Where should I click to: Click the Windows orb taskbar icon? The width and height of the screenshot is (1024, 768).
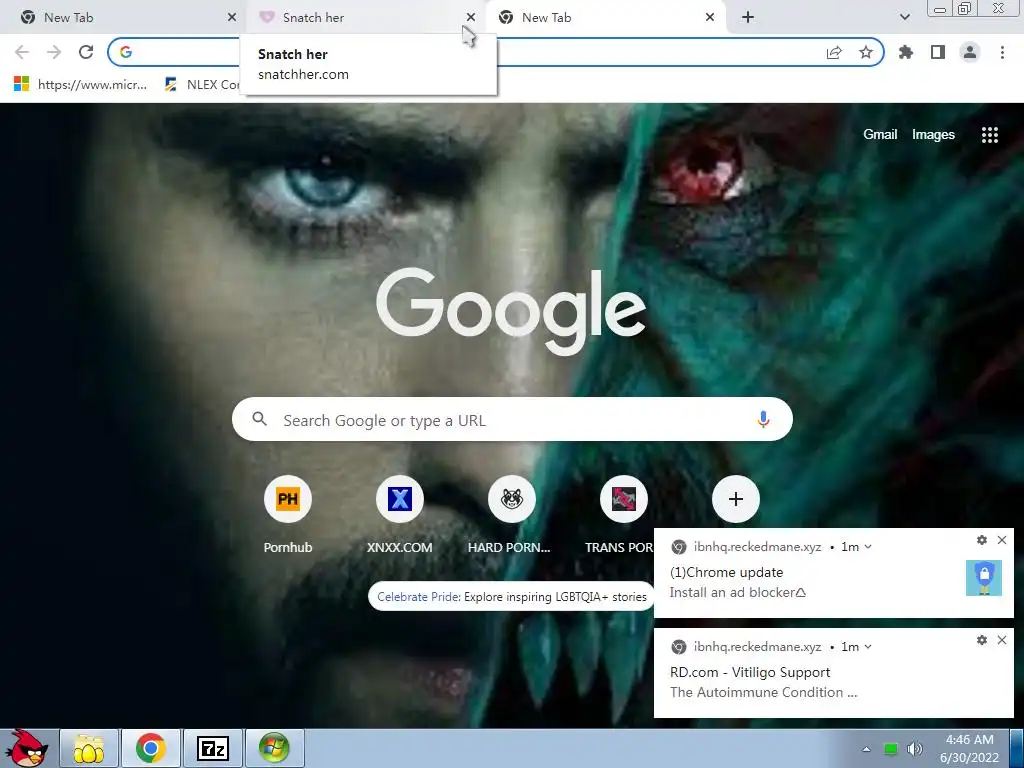pyautogui.click(x=274, y=748)
